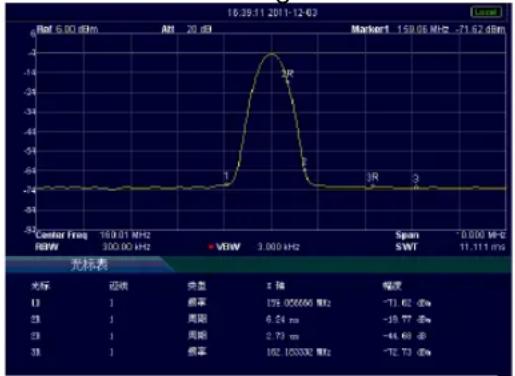Click the -19.77 dBm amplitude cell
The image size is (515, 376).
pos(407,319)
